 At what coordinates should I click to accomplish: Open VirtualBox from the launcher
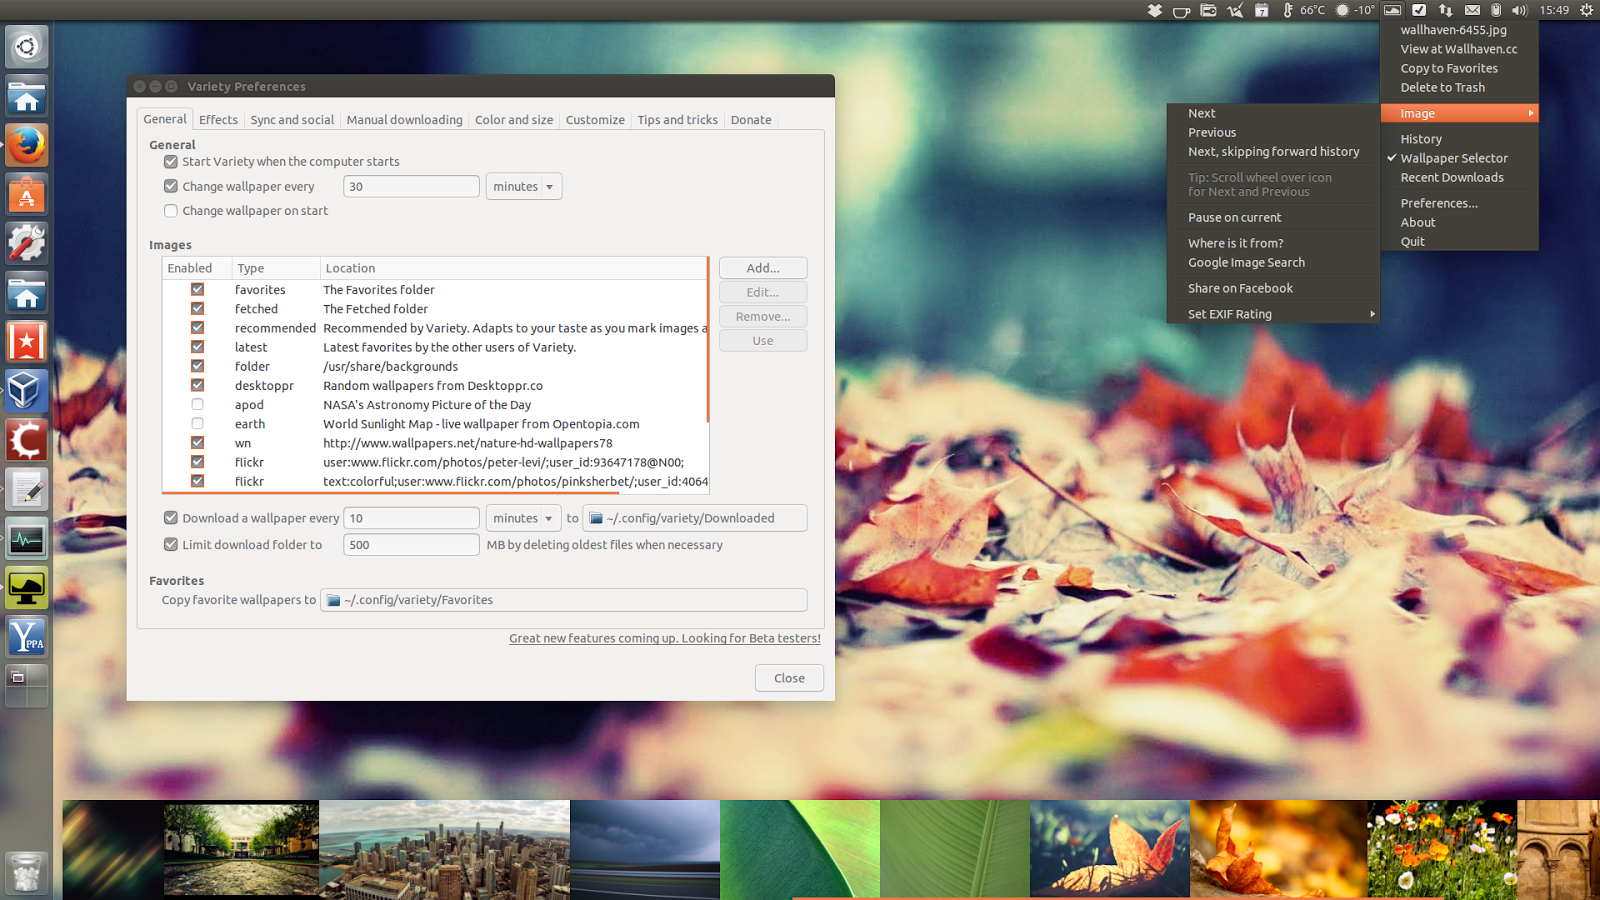(26, 391)
